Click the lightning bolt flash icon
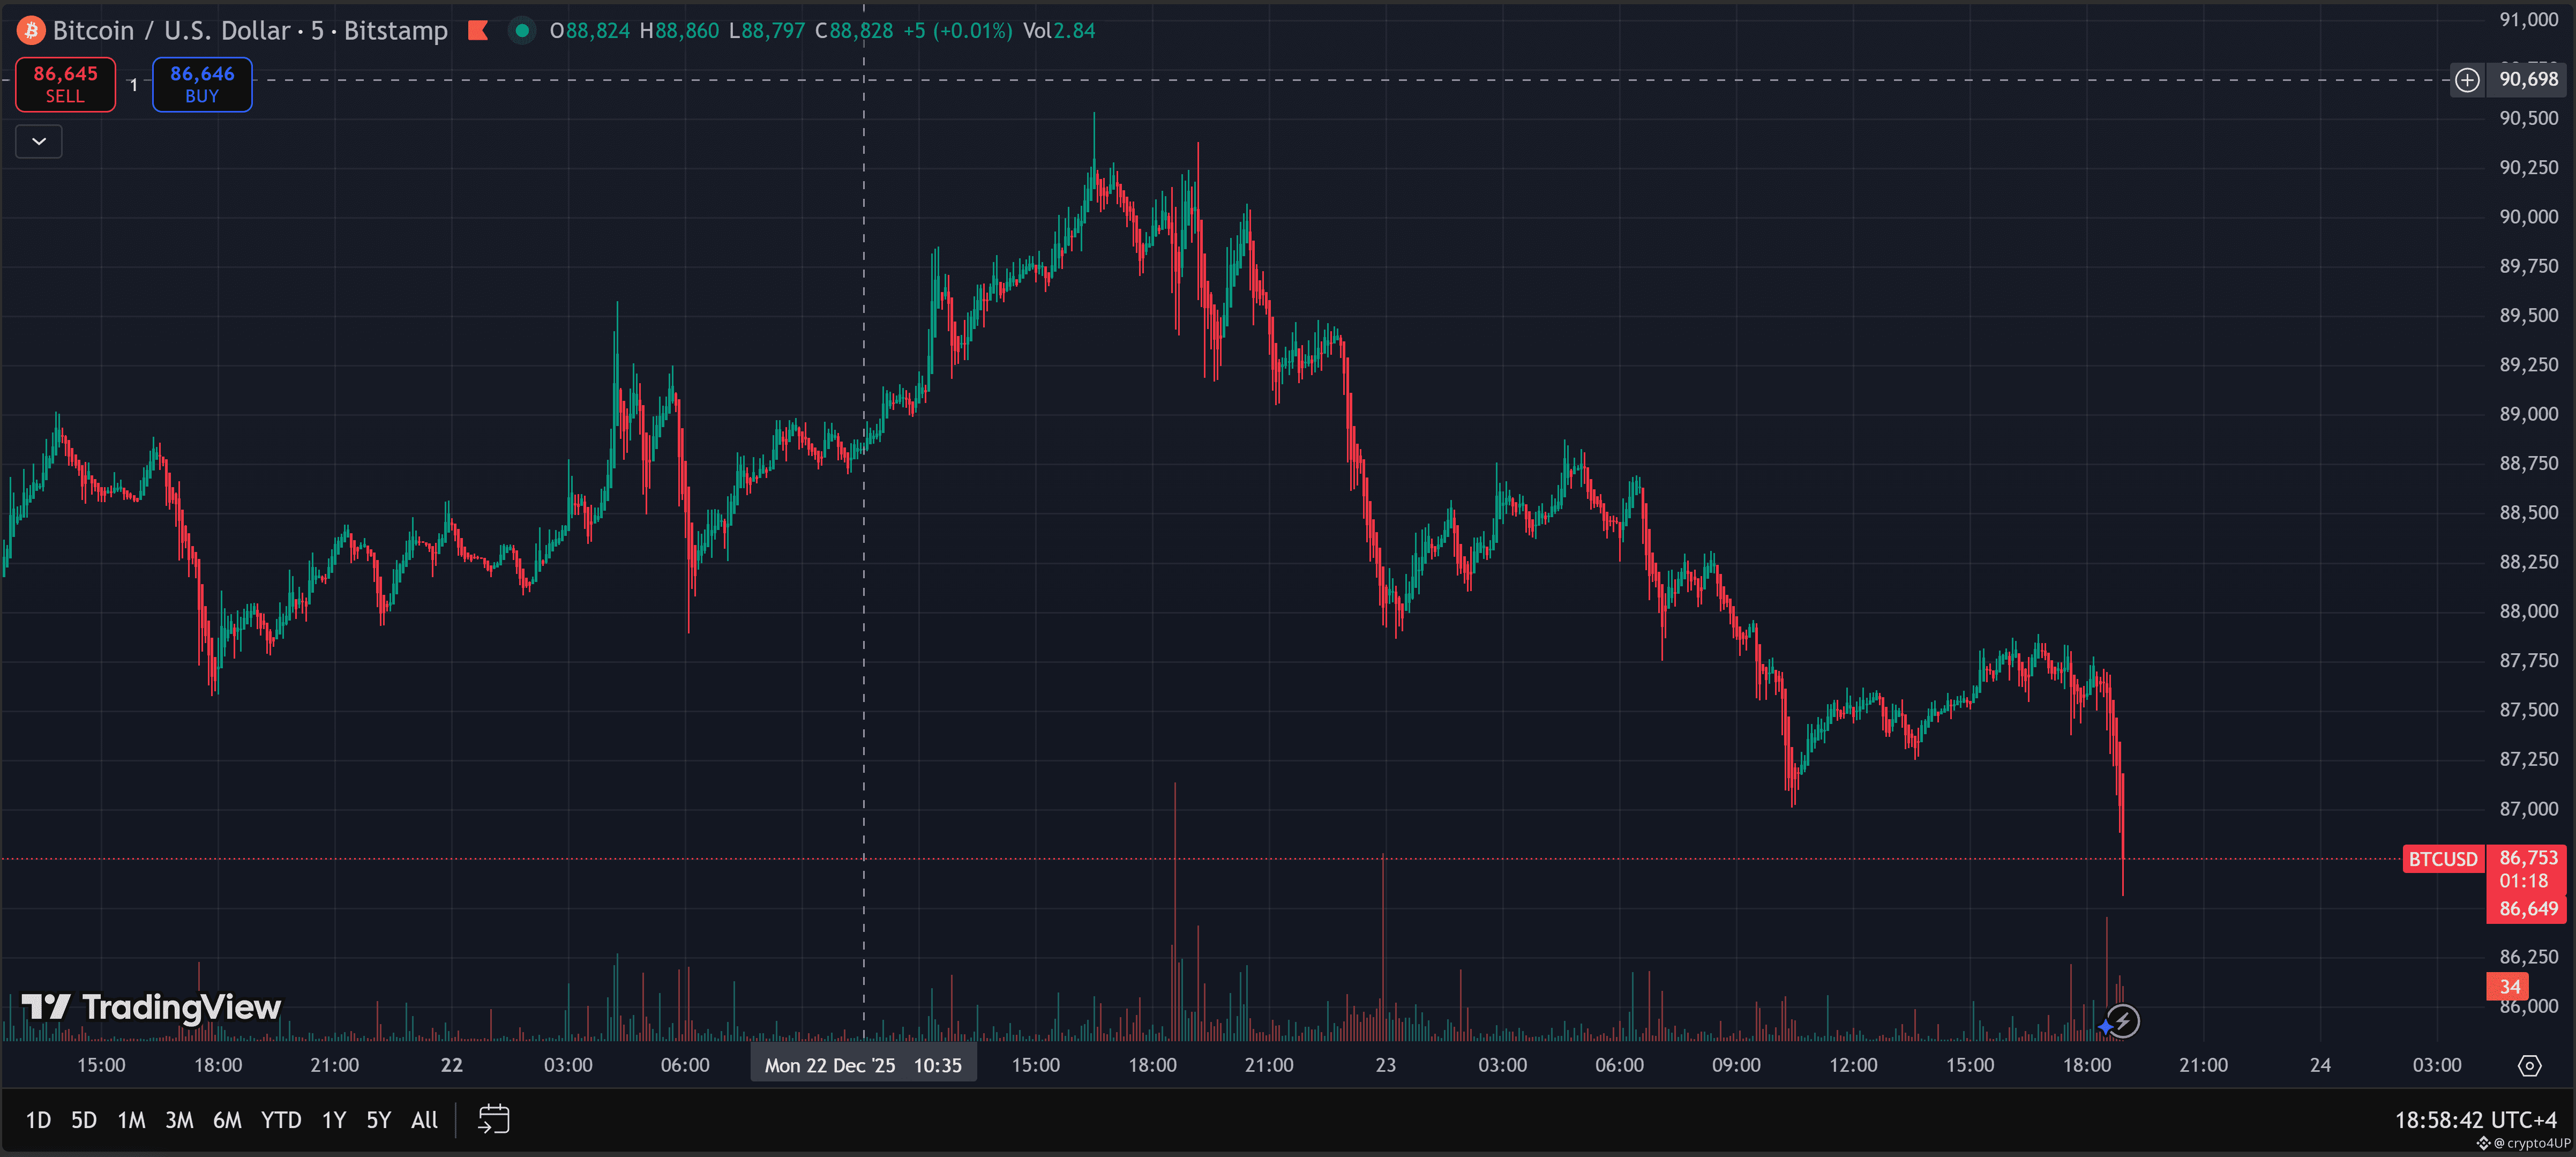This screenshot has width=2576, height=1157. (x=2123, y=1021)
